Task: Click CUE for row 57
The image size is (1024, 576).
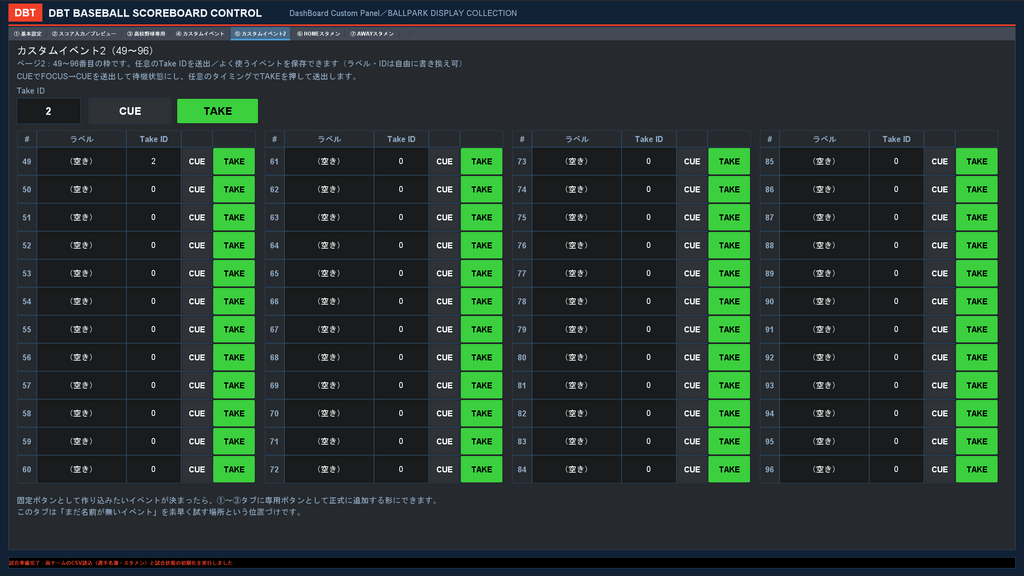Action: coord(197,385)
